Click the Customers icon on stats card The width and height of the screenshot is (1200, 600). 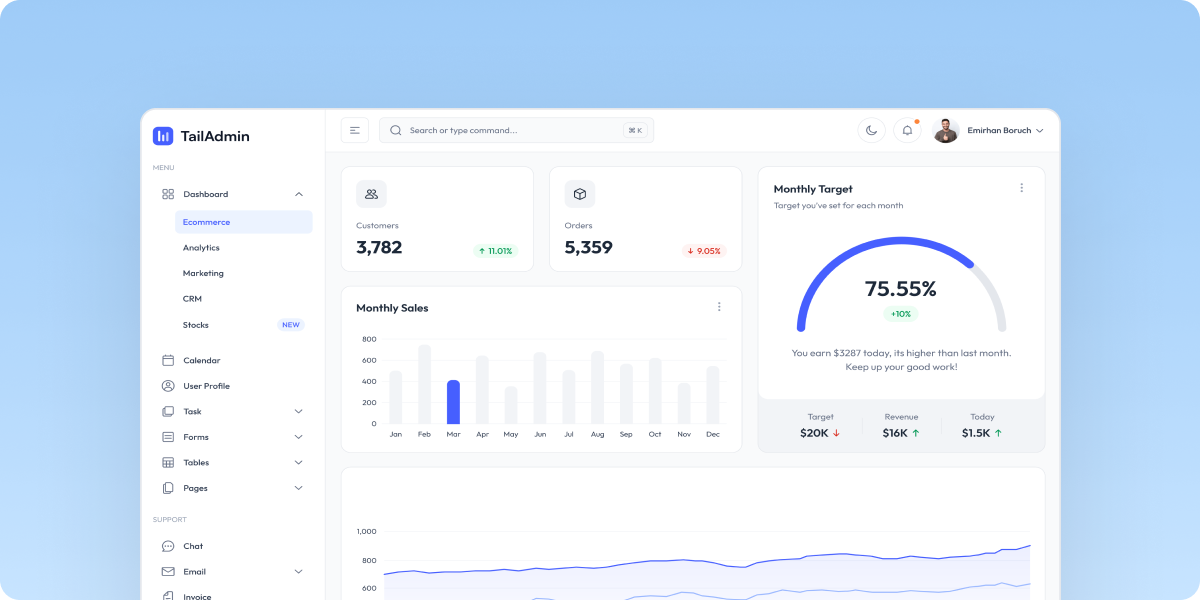click(x=372, y=193)
